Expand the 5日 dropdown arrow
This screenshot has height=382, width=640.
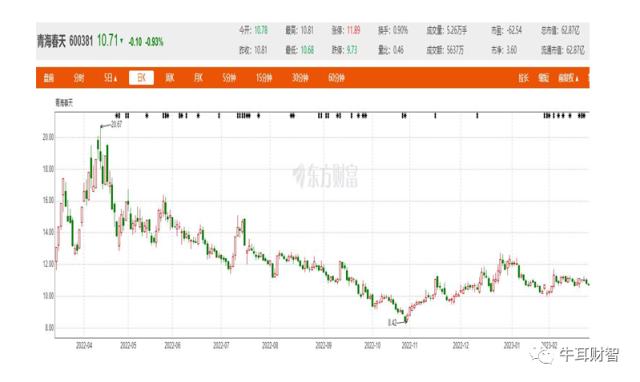pyautogui.click(x=116, y=78)
